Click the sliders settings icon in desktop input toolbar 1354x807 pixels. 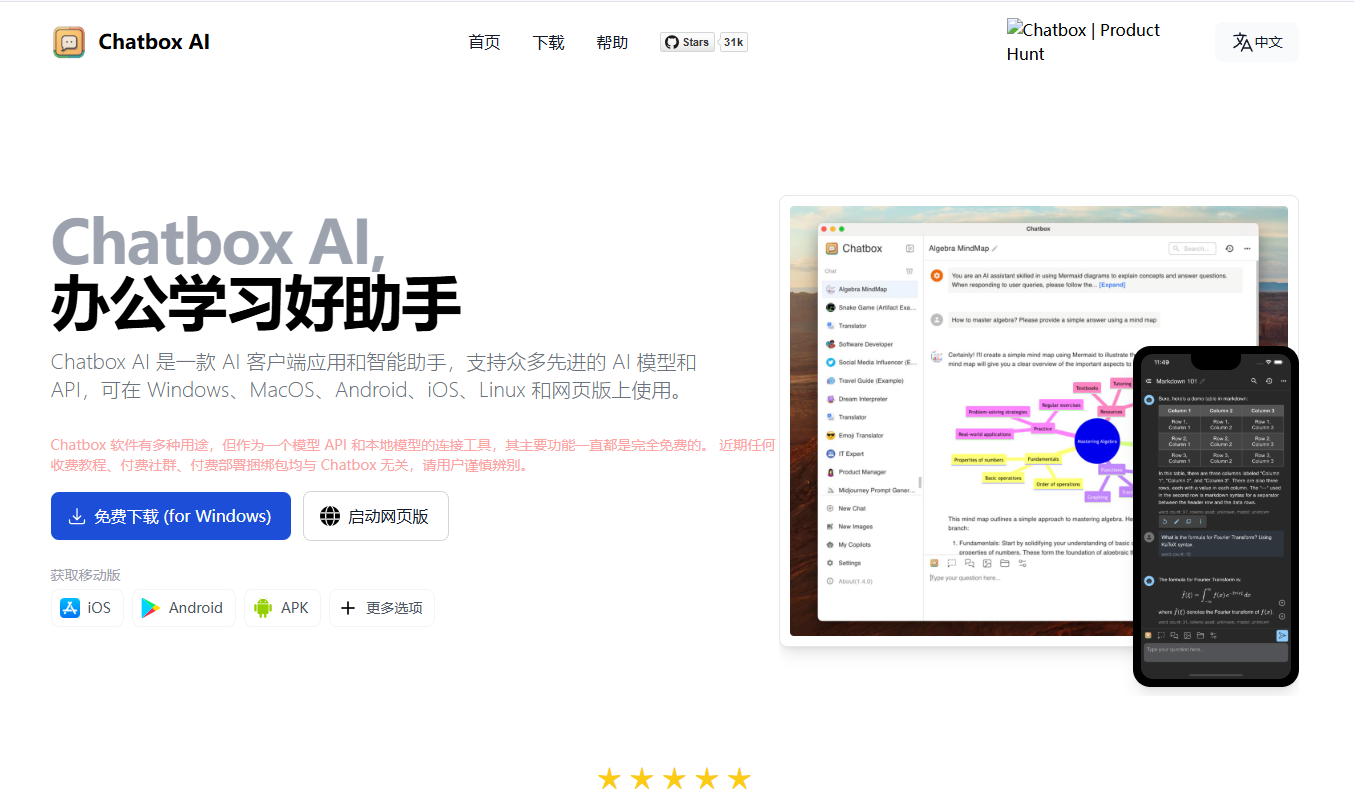(1022, 563)
